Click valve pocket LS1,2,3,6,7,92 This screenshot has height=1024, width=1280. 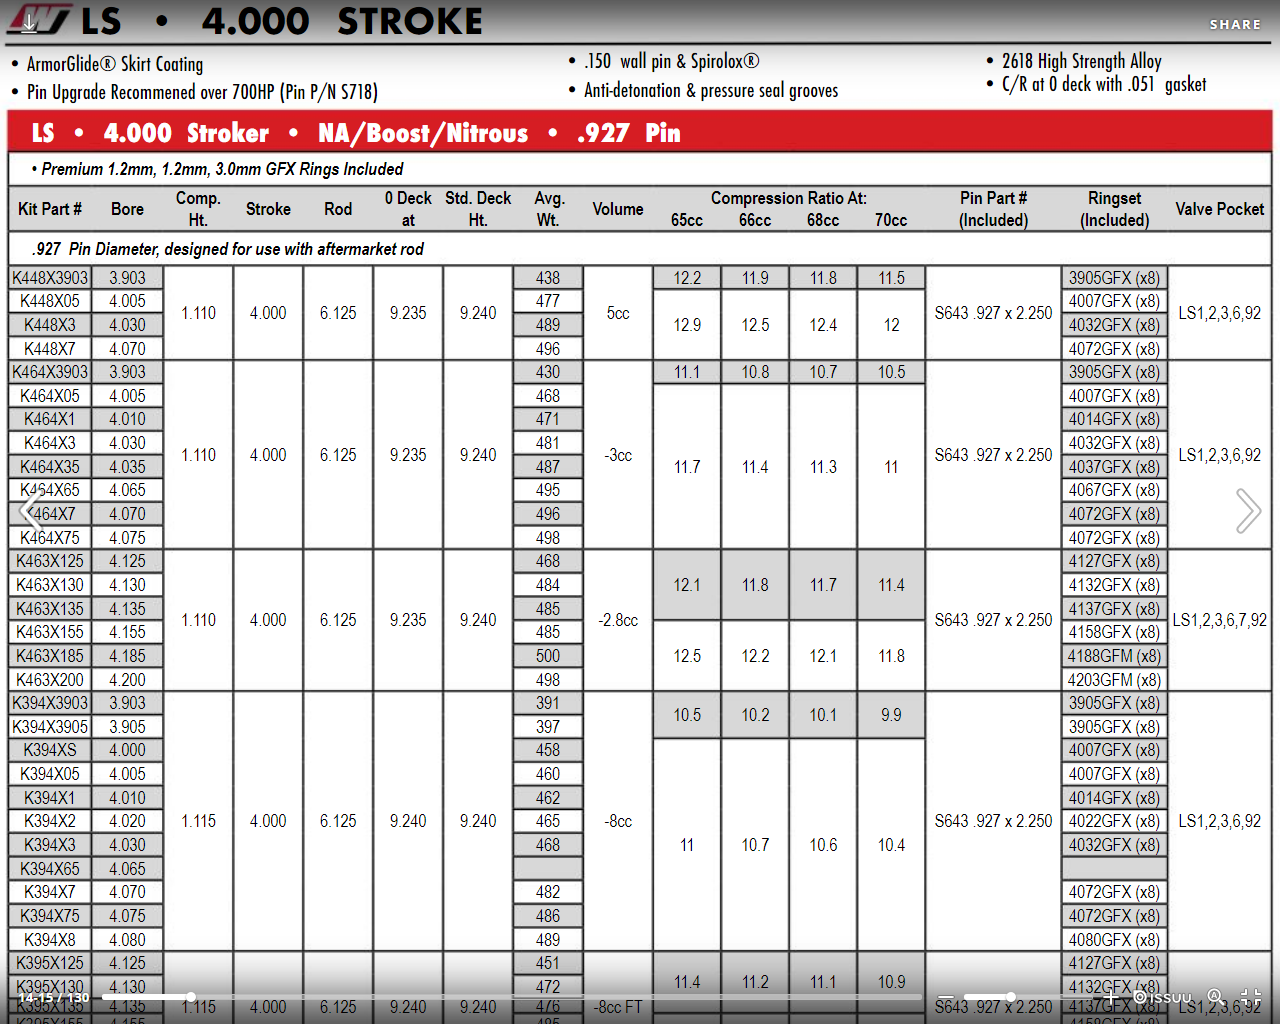click(1220, 620)
